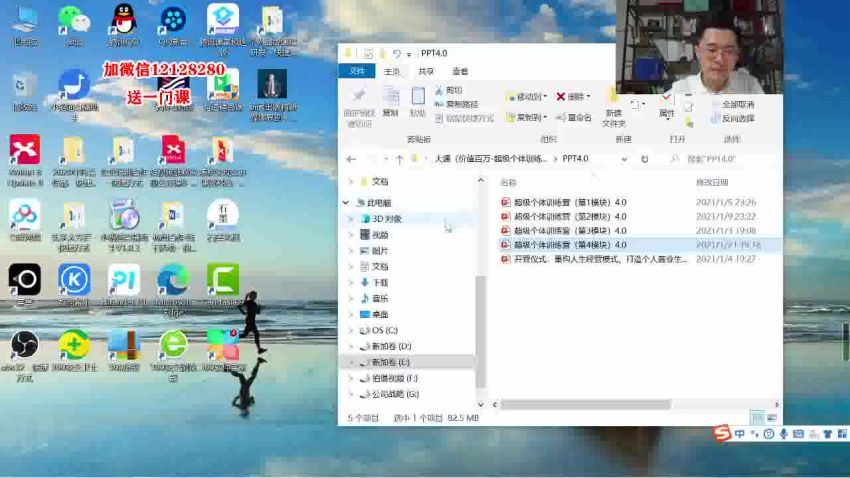
Task: Open the address bar history dropdown
Action: (624, 159)
